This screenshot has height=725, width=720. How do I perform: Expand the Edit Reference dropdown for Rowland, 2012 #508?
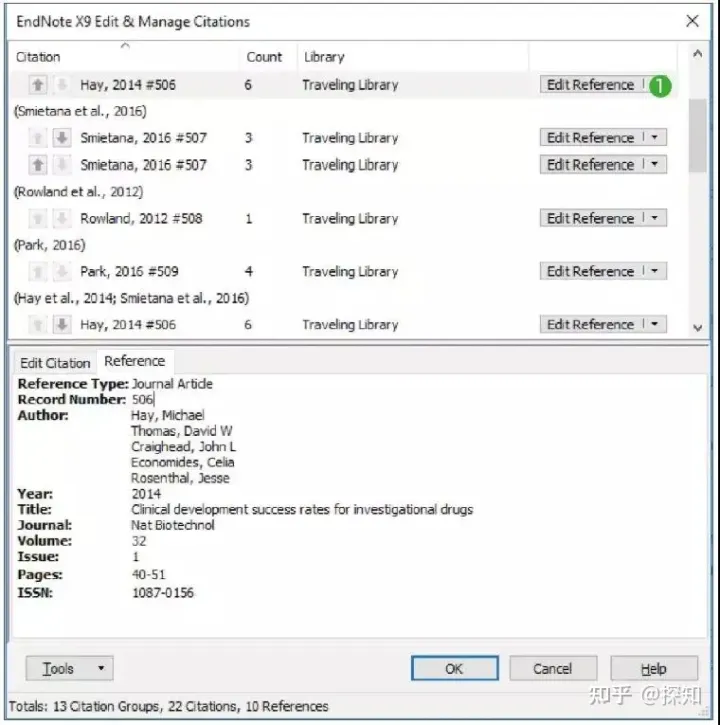(x=655, y=218)
